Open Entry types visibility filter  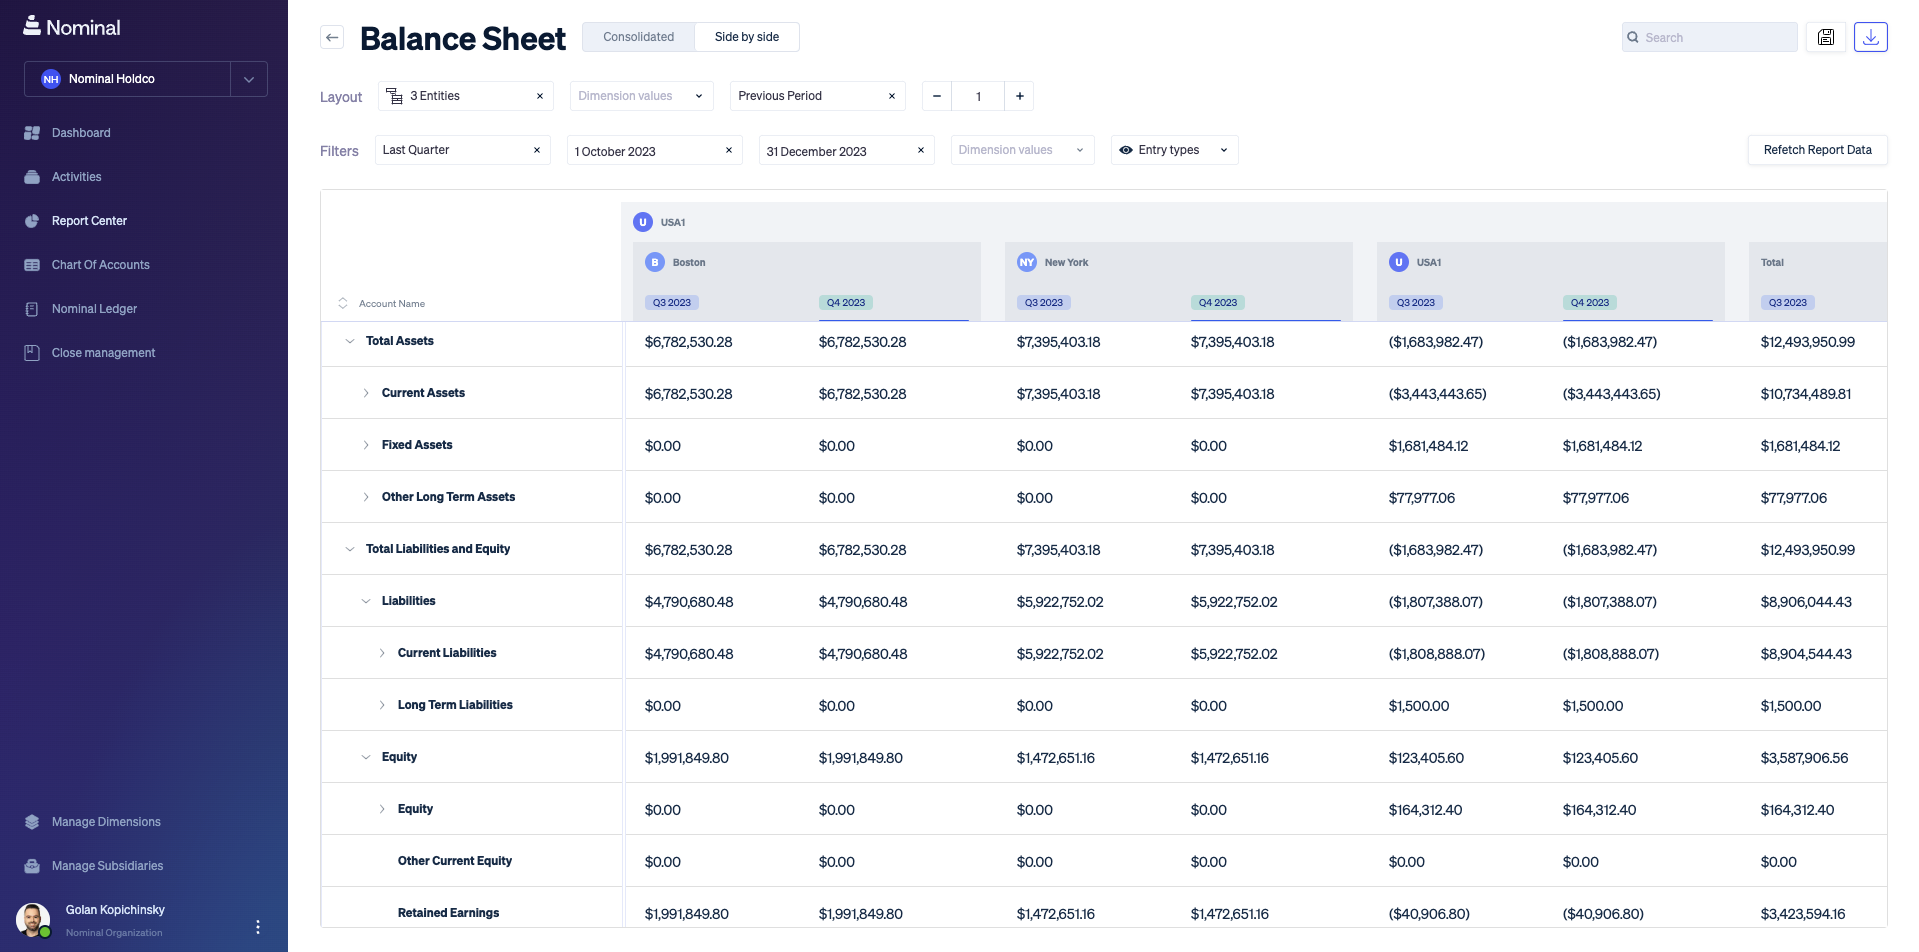point(1173,150)
